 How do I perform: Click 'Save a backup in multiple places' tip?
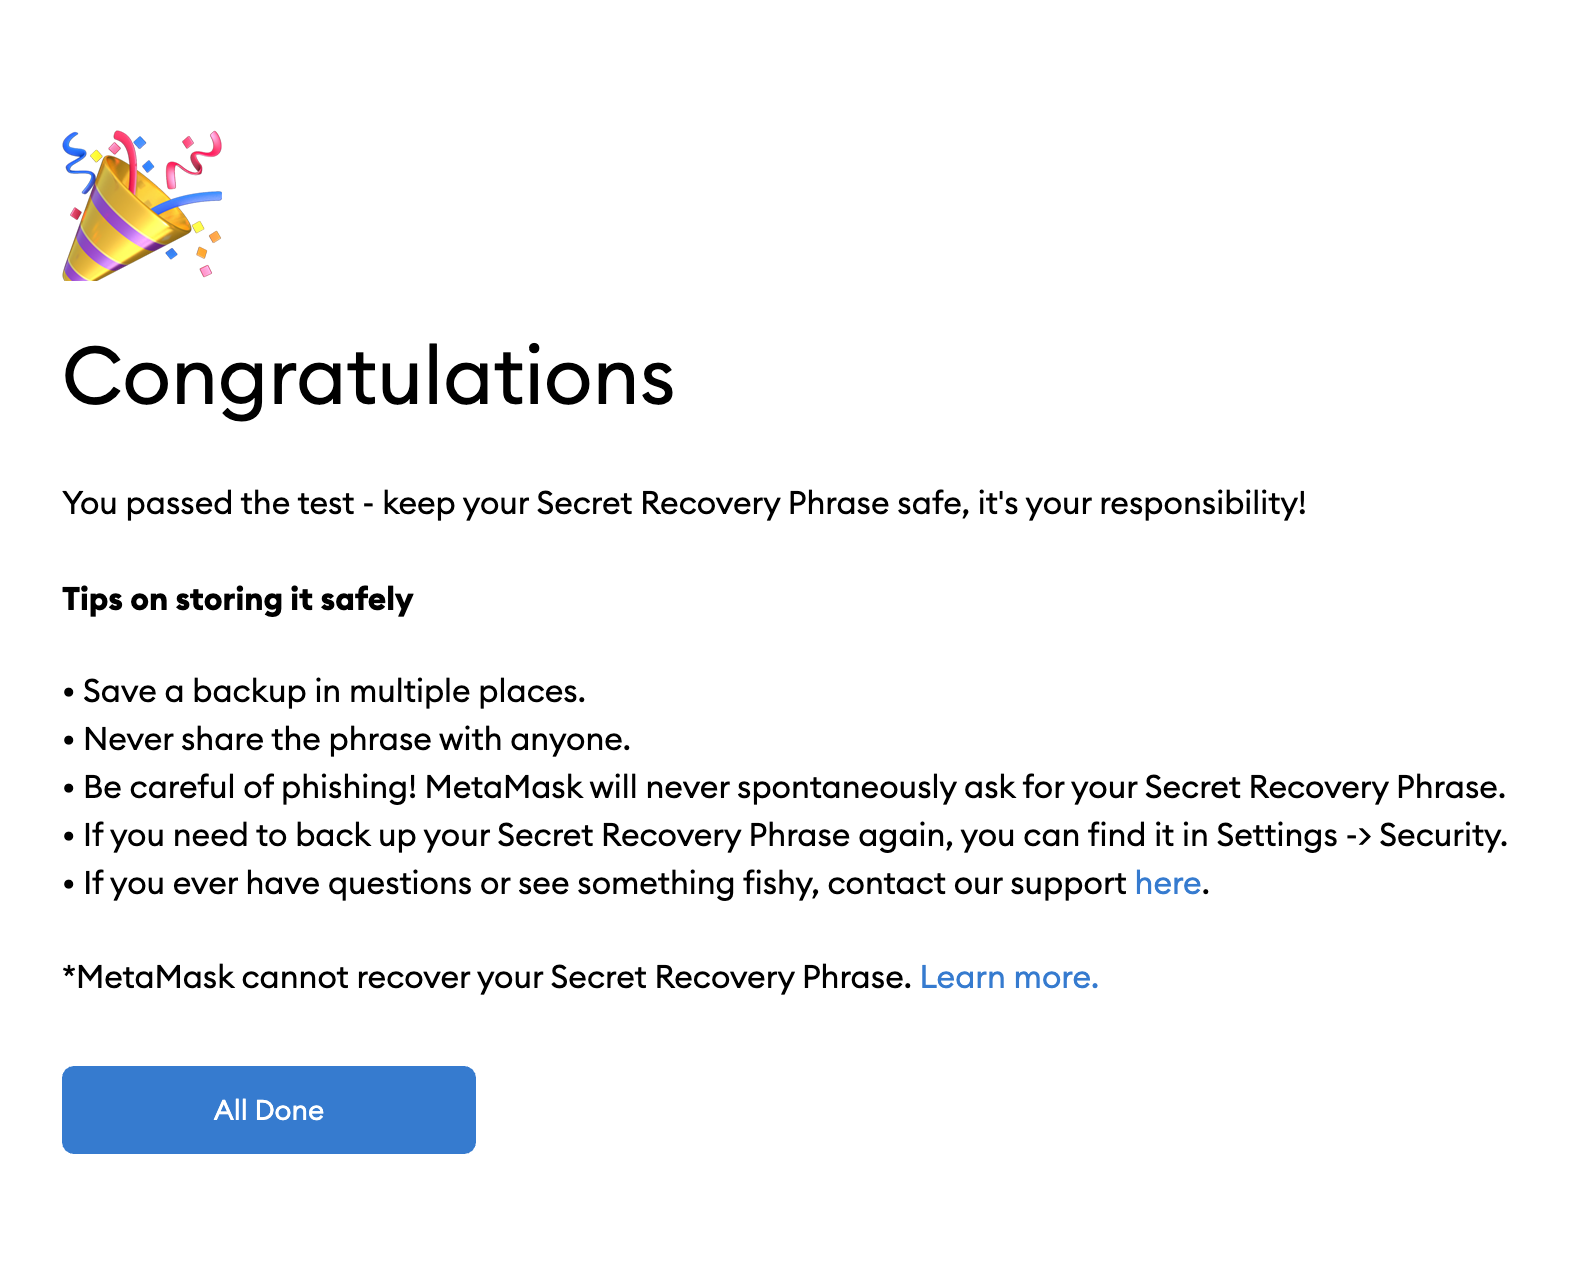pos(333,692)
